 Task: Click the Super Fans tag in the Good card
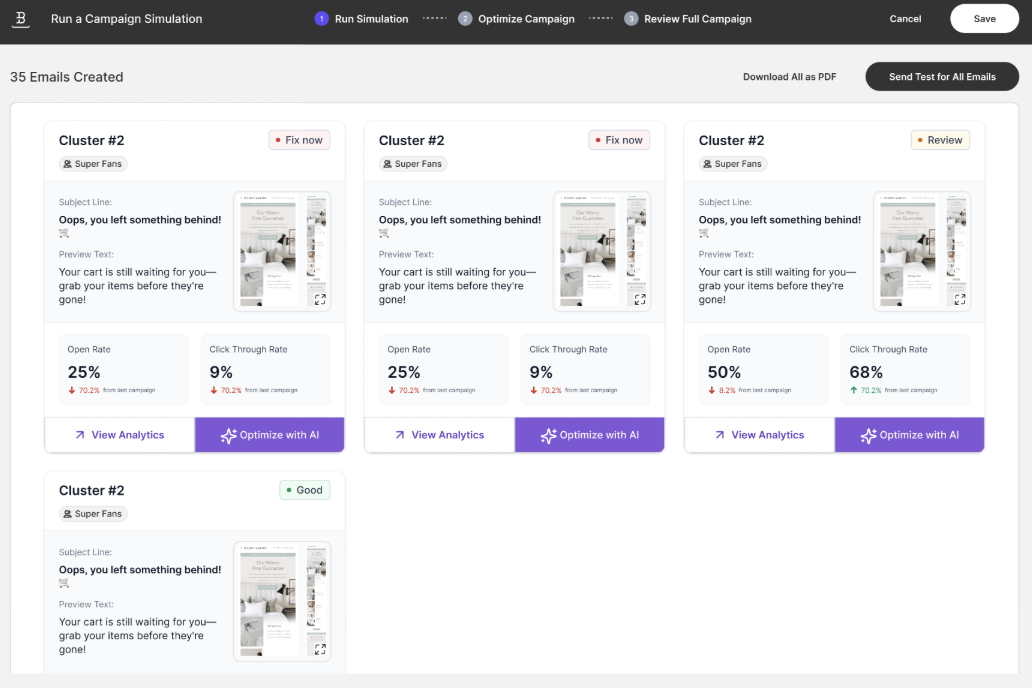(93, 514)
